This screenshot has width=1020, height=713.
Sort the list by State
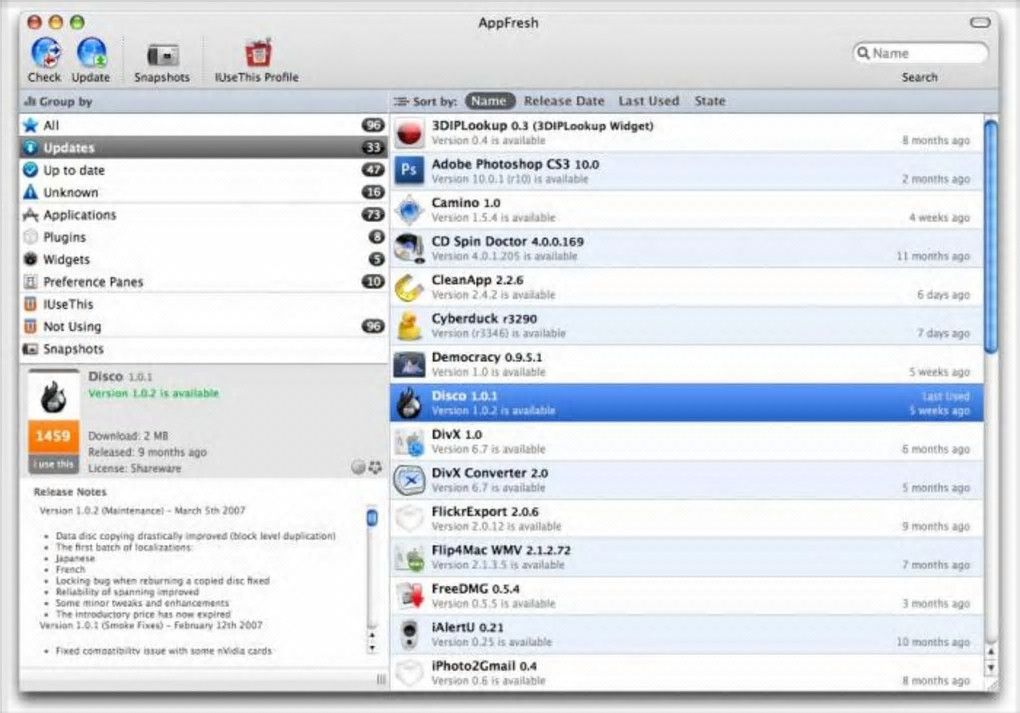710,101
